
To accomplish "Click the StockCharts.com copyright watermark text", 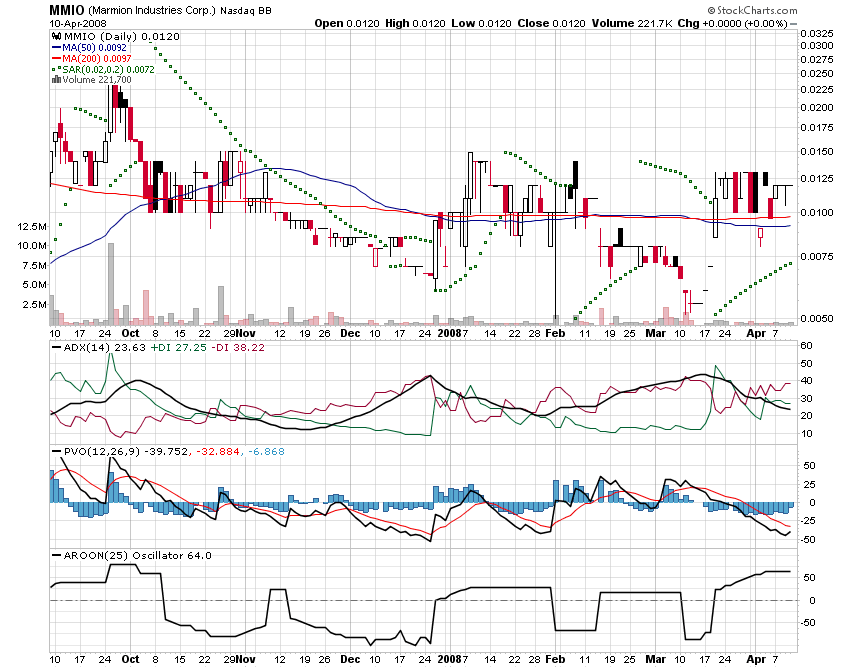I will pos(752,10).
